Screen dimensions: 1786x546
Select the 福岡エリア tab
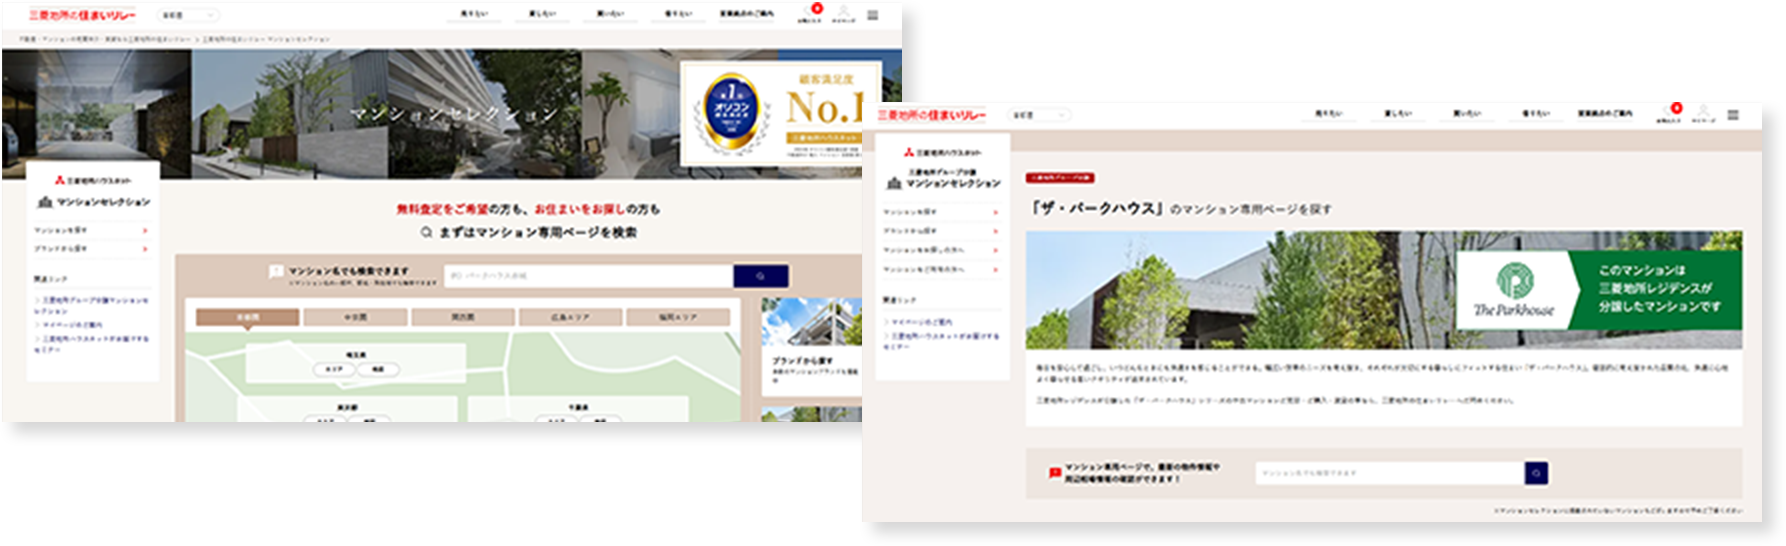[x=677, y=317]
